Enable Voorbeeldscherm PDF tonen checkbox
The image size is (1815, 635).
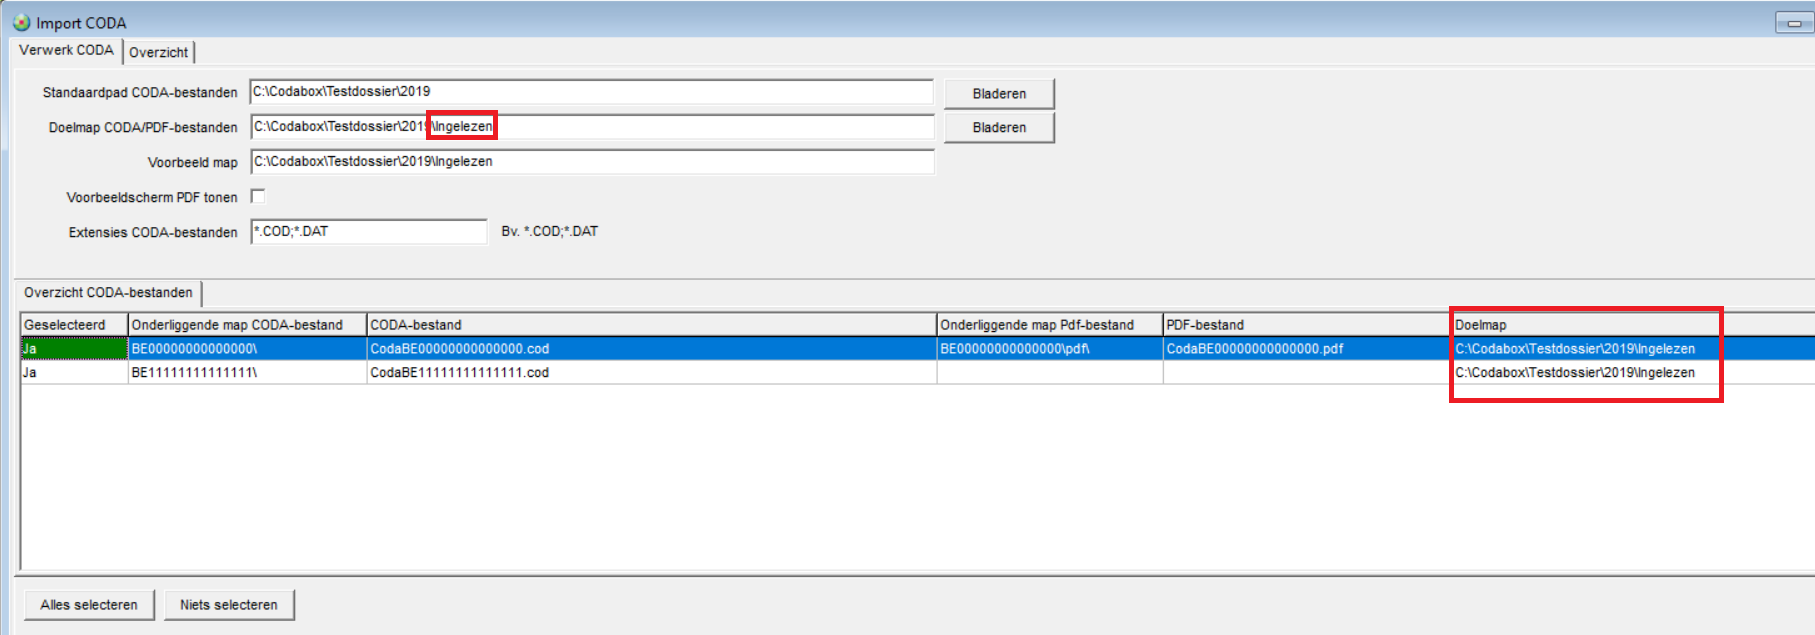click(258, 196)
